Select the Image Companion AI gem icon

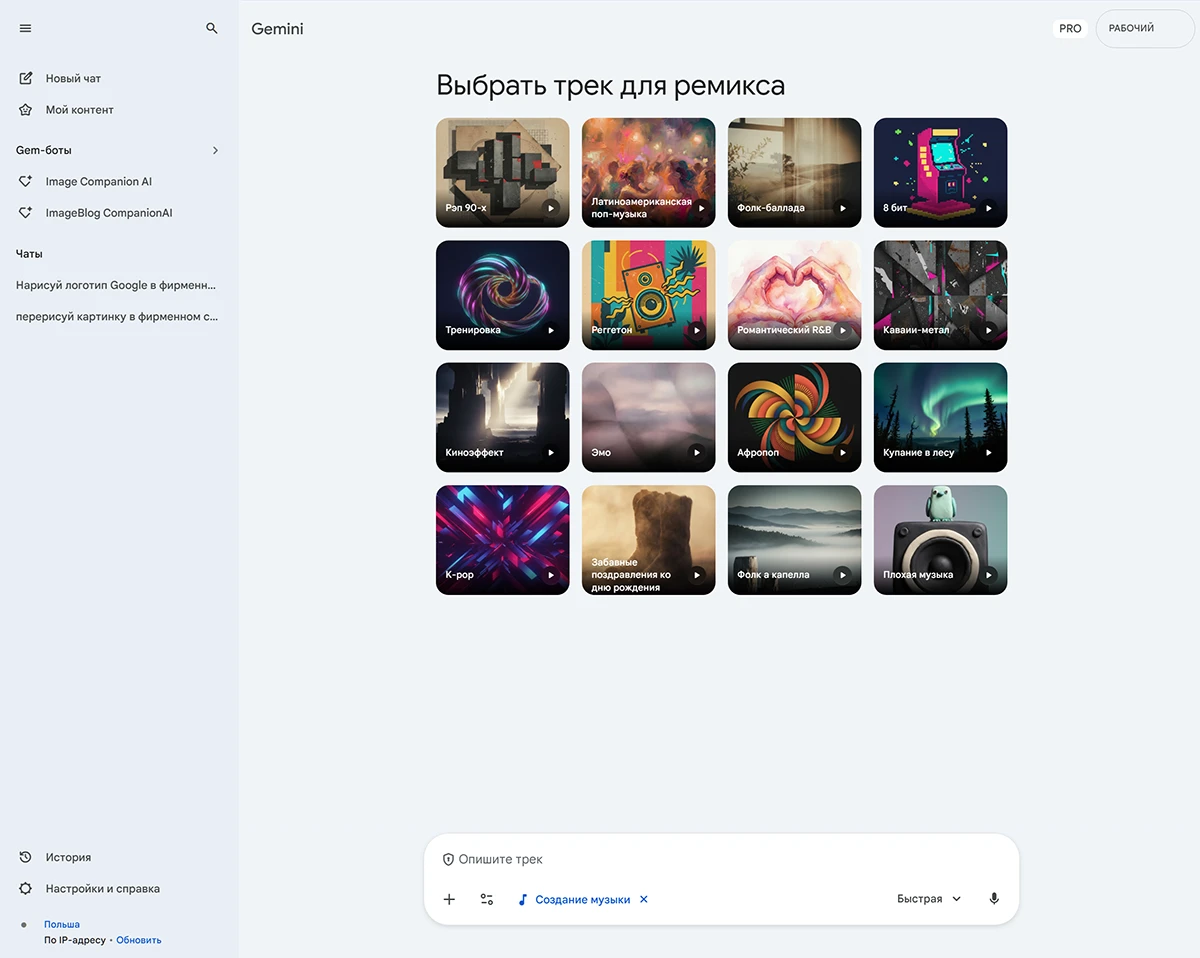coord(24,181)
